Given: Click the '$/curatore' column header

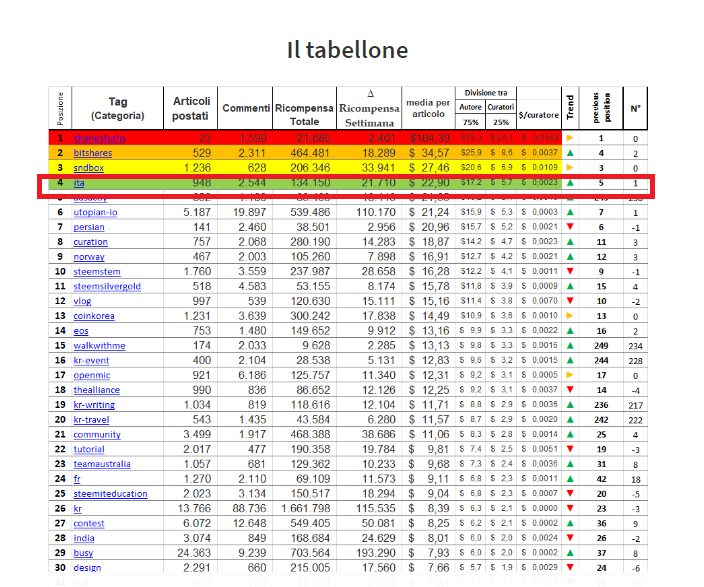Looking at the screenshot, I should click(x=539, y=115).
